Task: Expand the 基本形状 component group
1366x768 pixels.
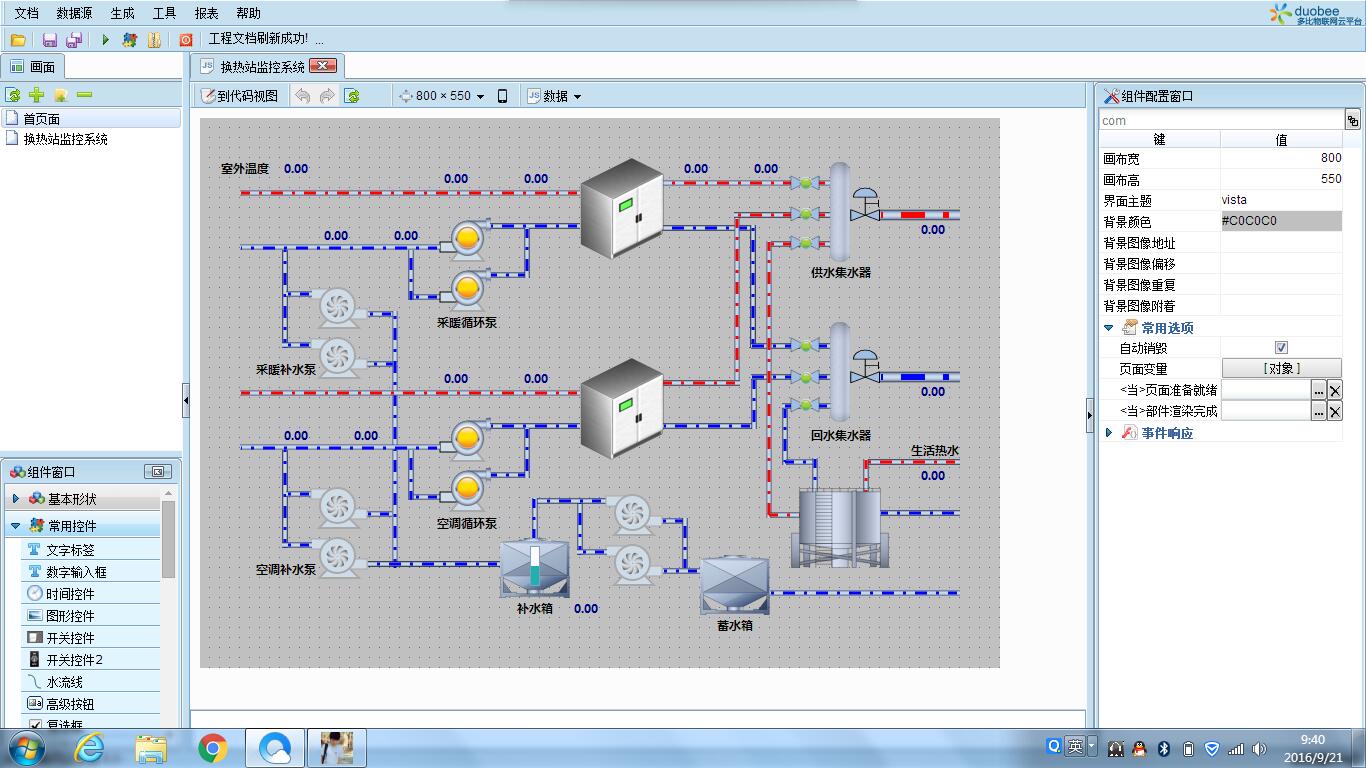Action: (15, 499)
